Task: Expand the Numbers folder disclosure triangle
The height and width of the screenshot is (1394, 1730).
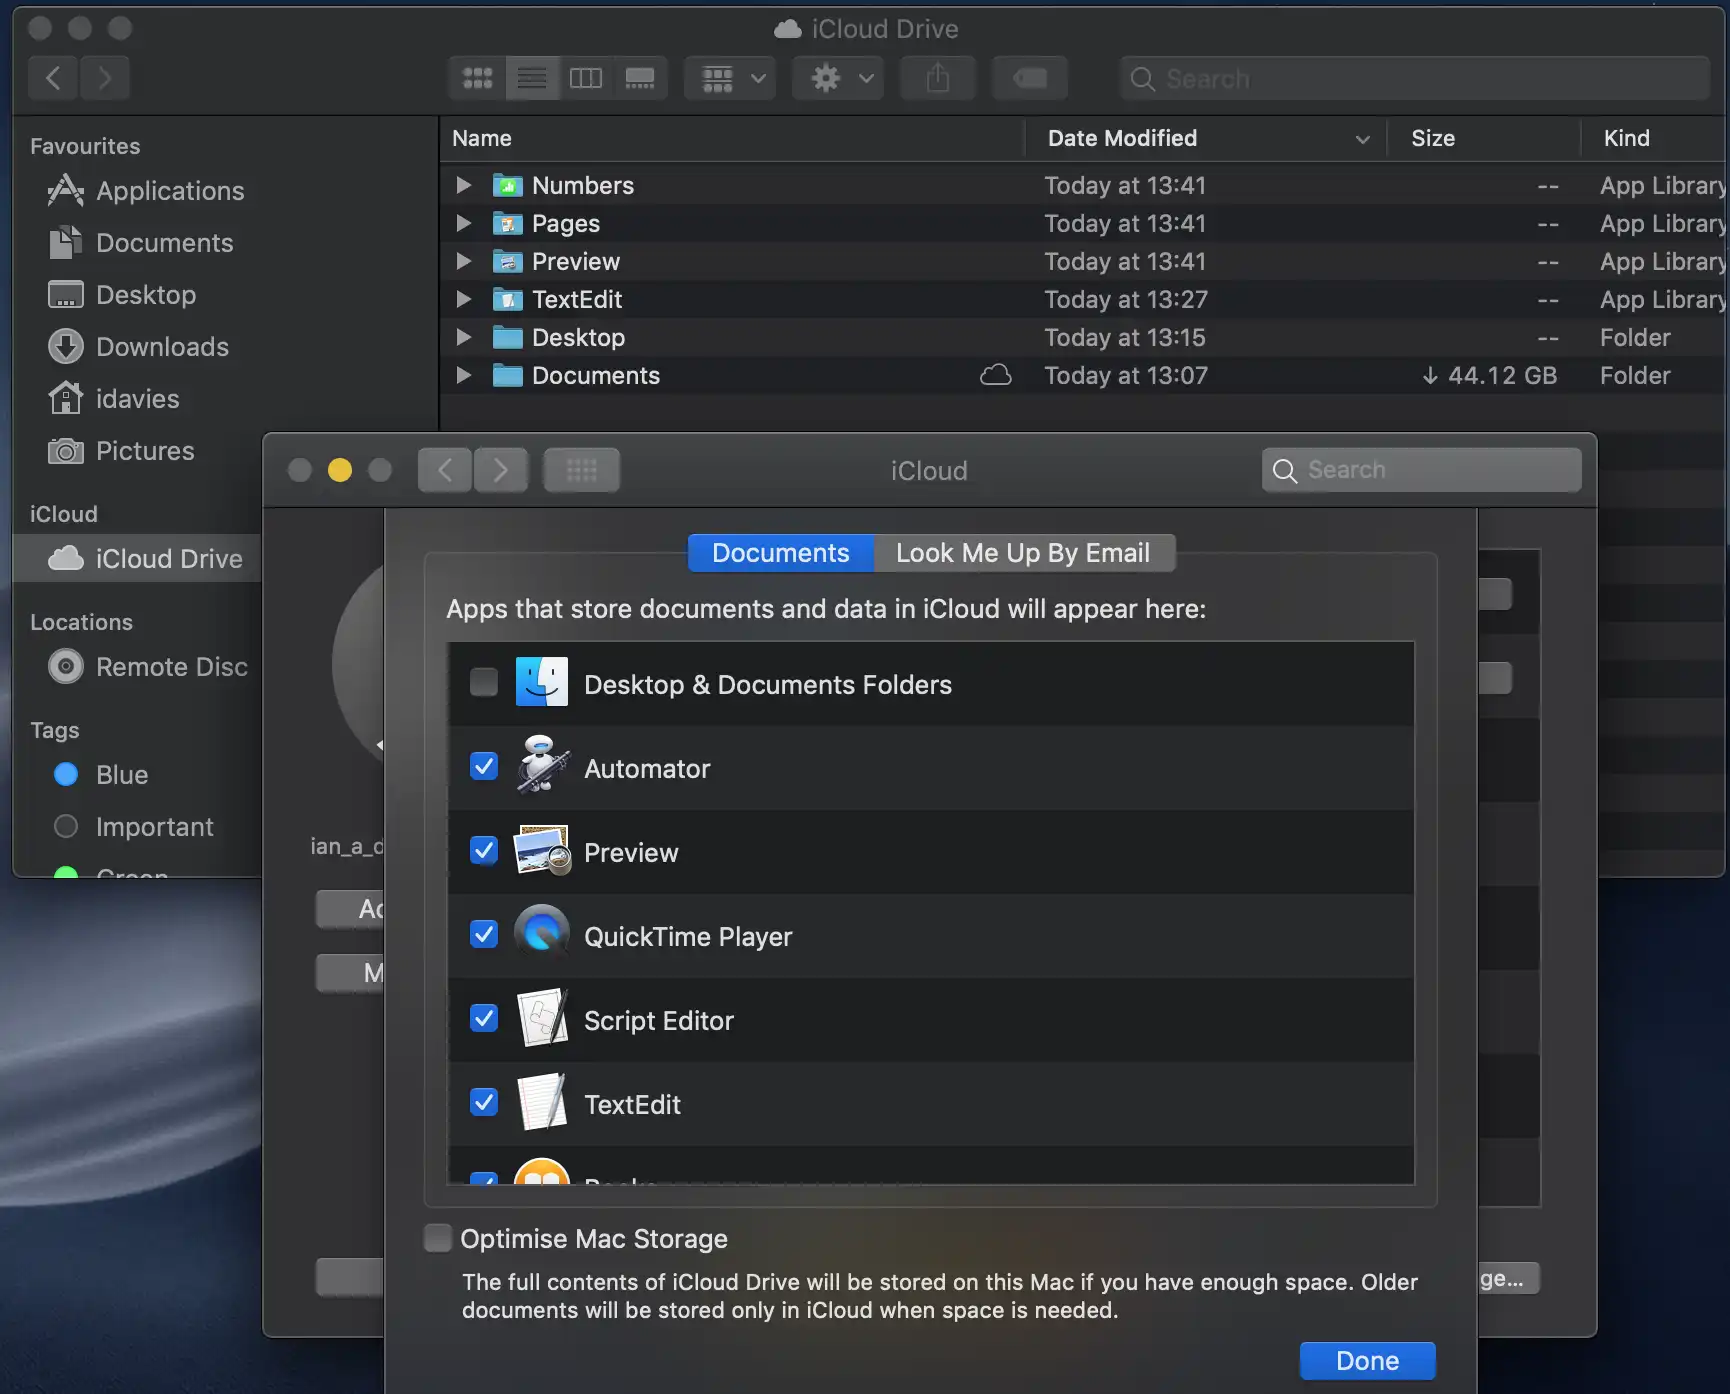Action: coord(462,185)
